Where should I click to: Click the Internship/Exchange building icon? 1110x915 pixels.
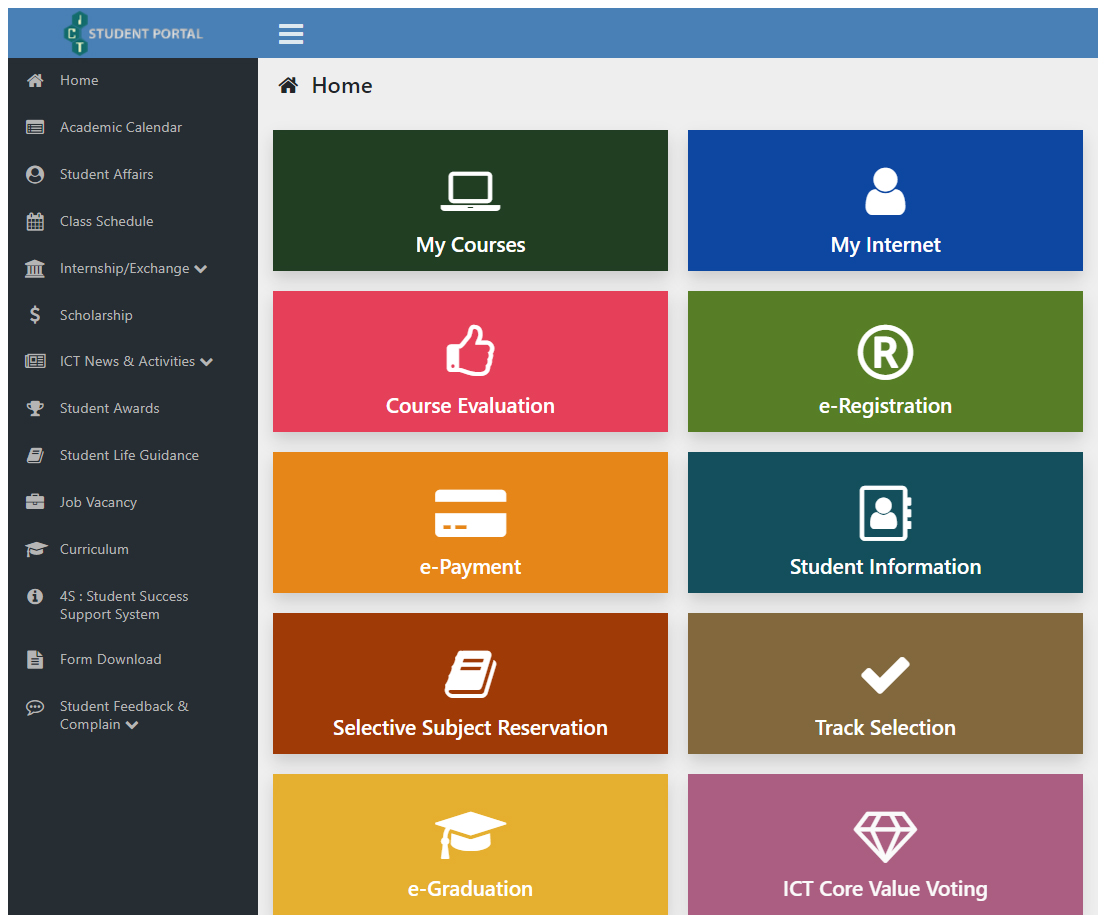pyautogui.click(x=35, y=269)
